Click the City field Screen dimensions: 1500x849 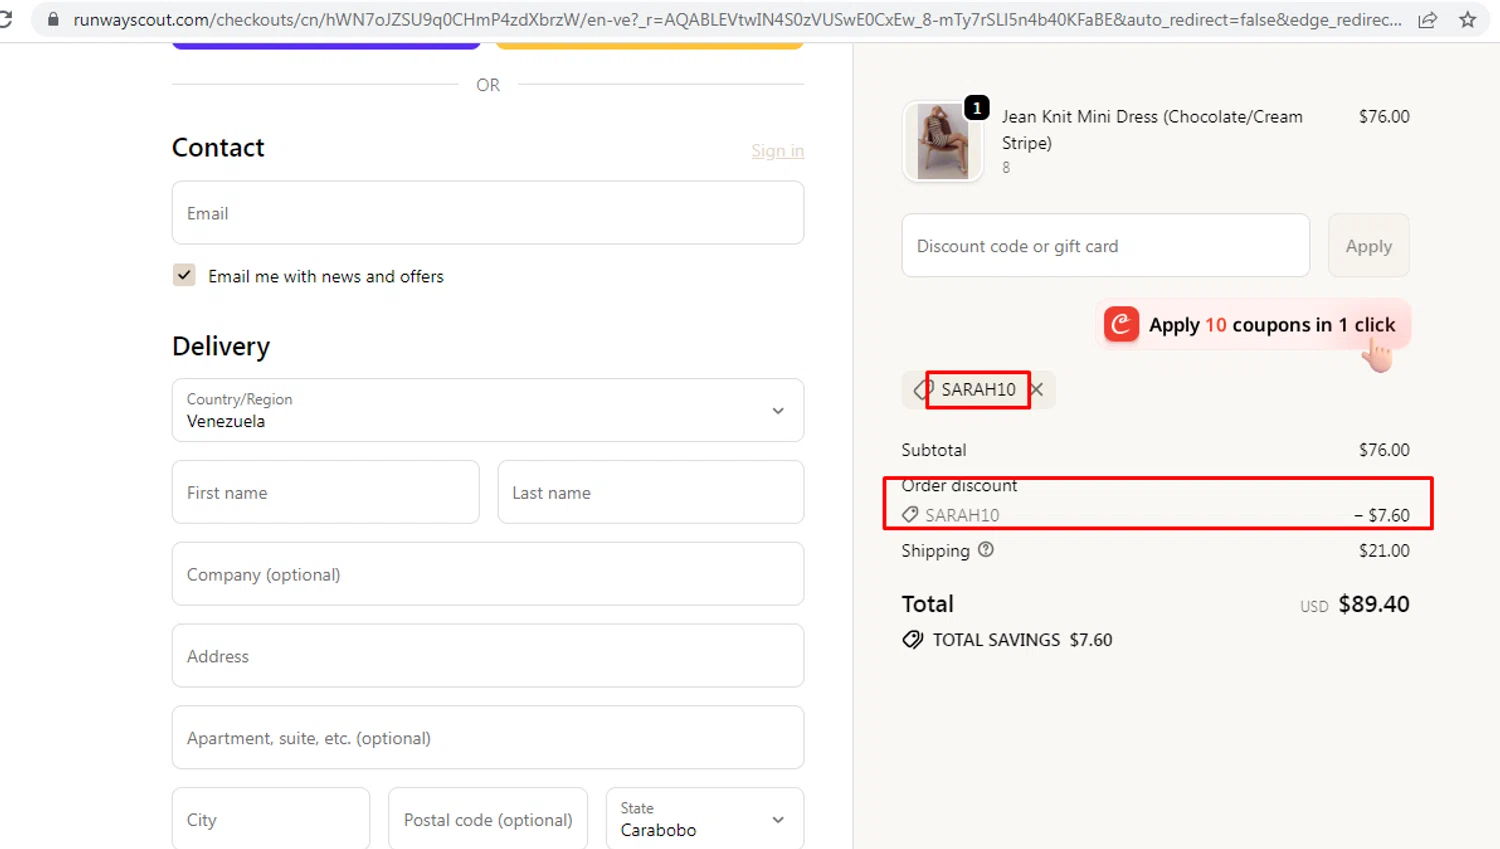(x=271, y=819)
